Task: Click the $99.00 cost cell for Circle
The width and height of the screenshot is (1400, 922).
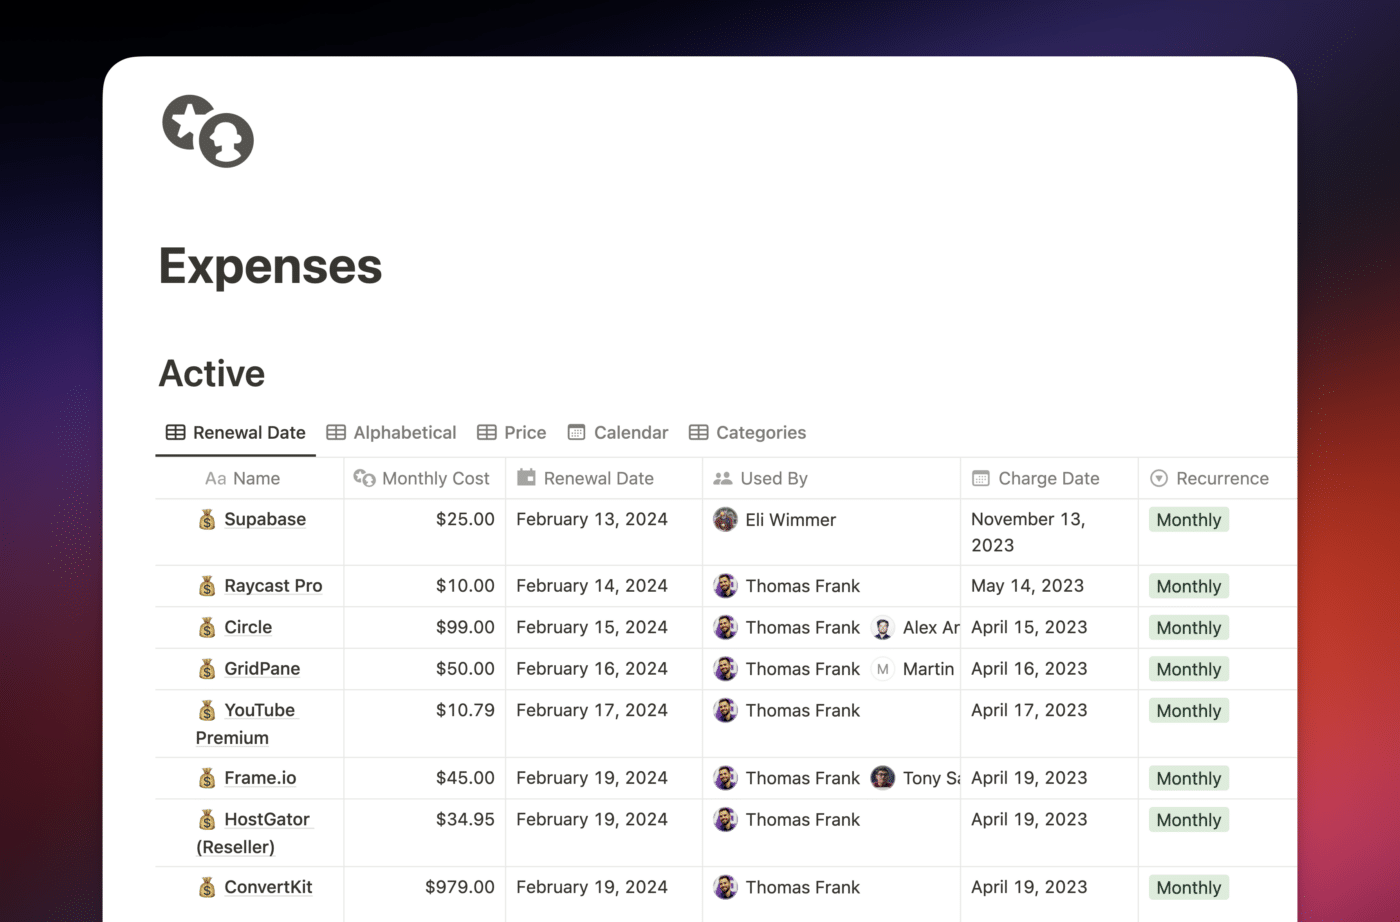Action: pyautogui.click(x=466, y=627)
